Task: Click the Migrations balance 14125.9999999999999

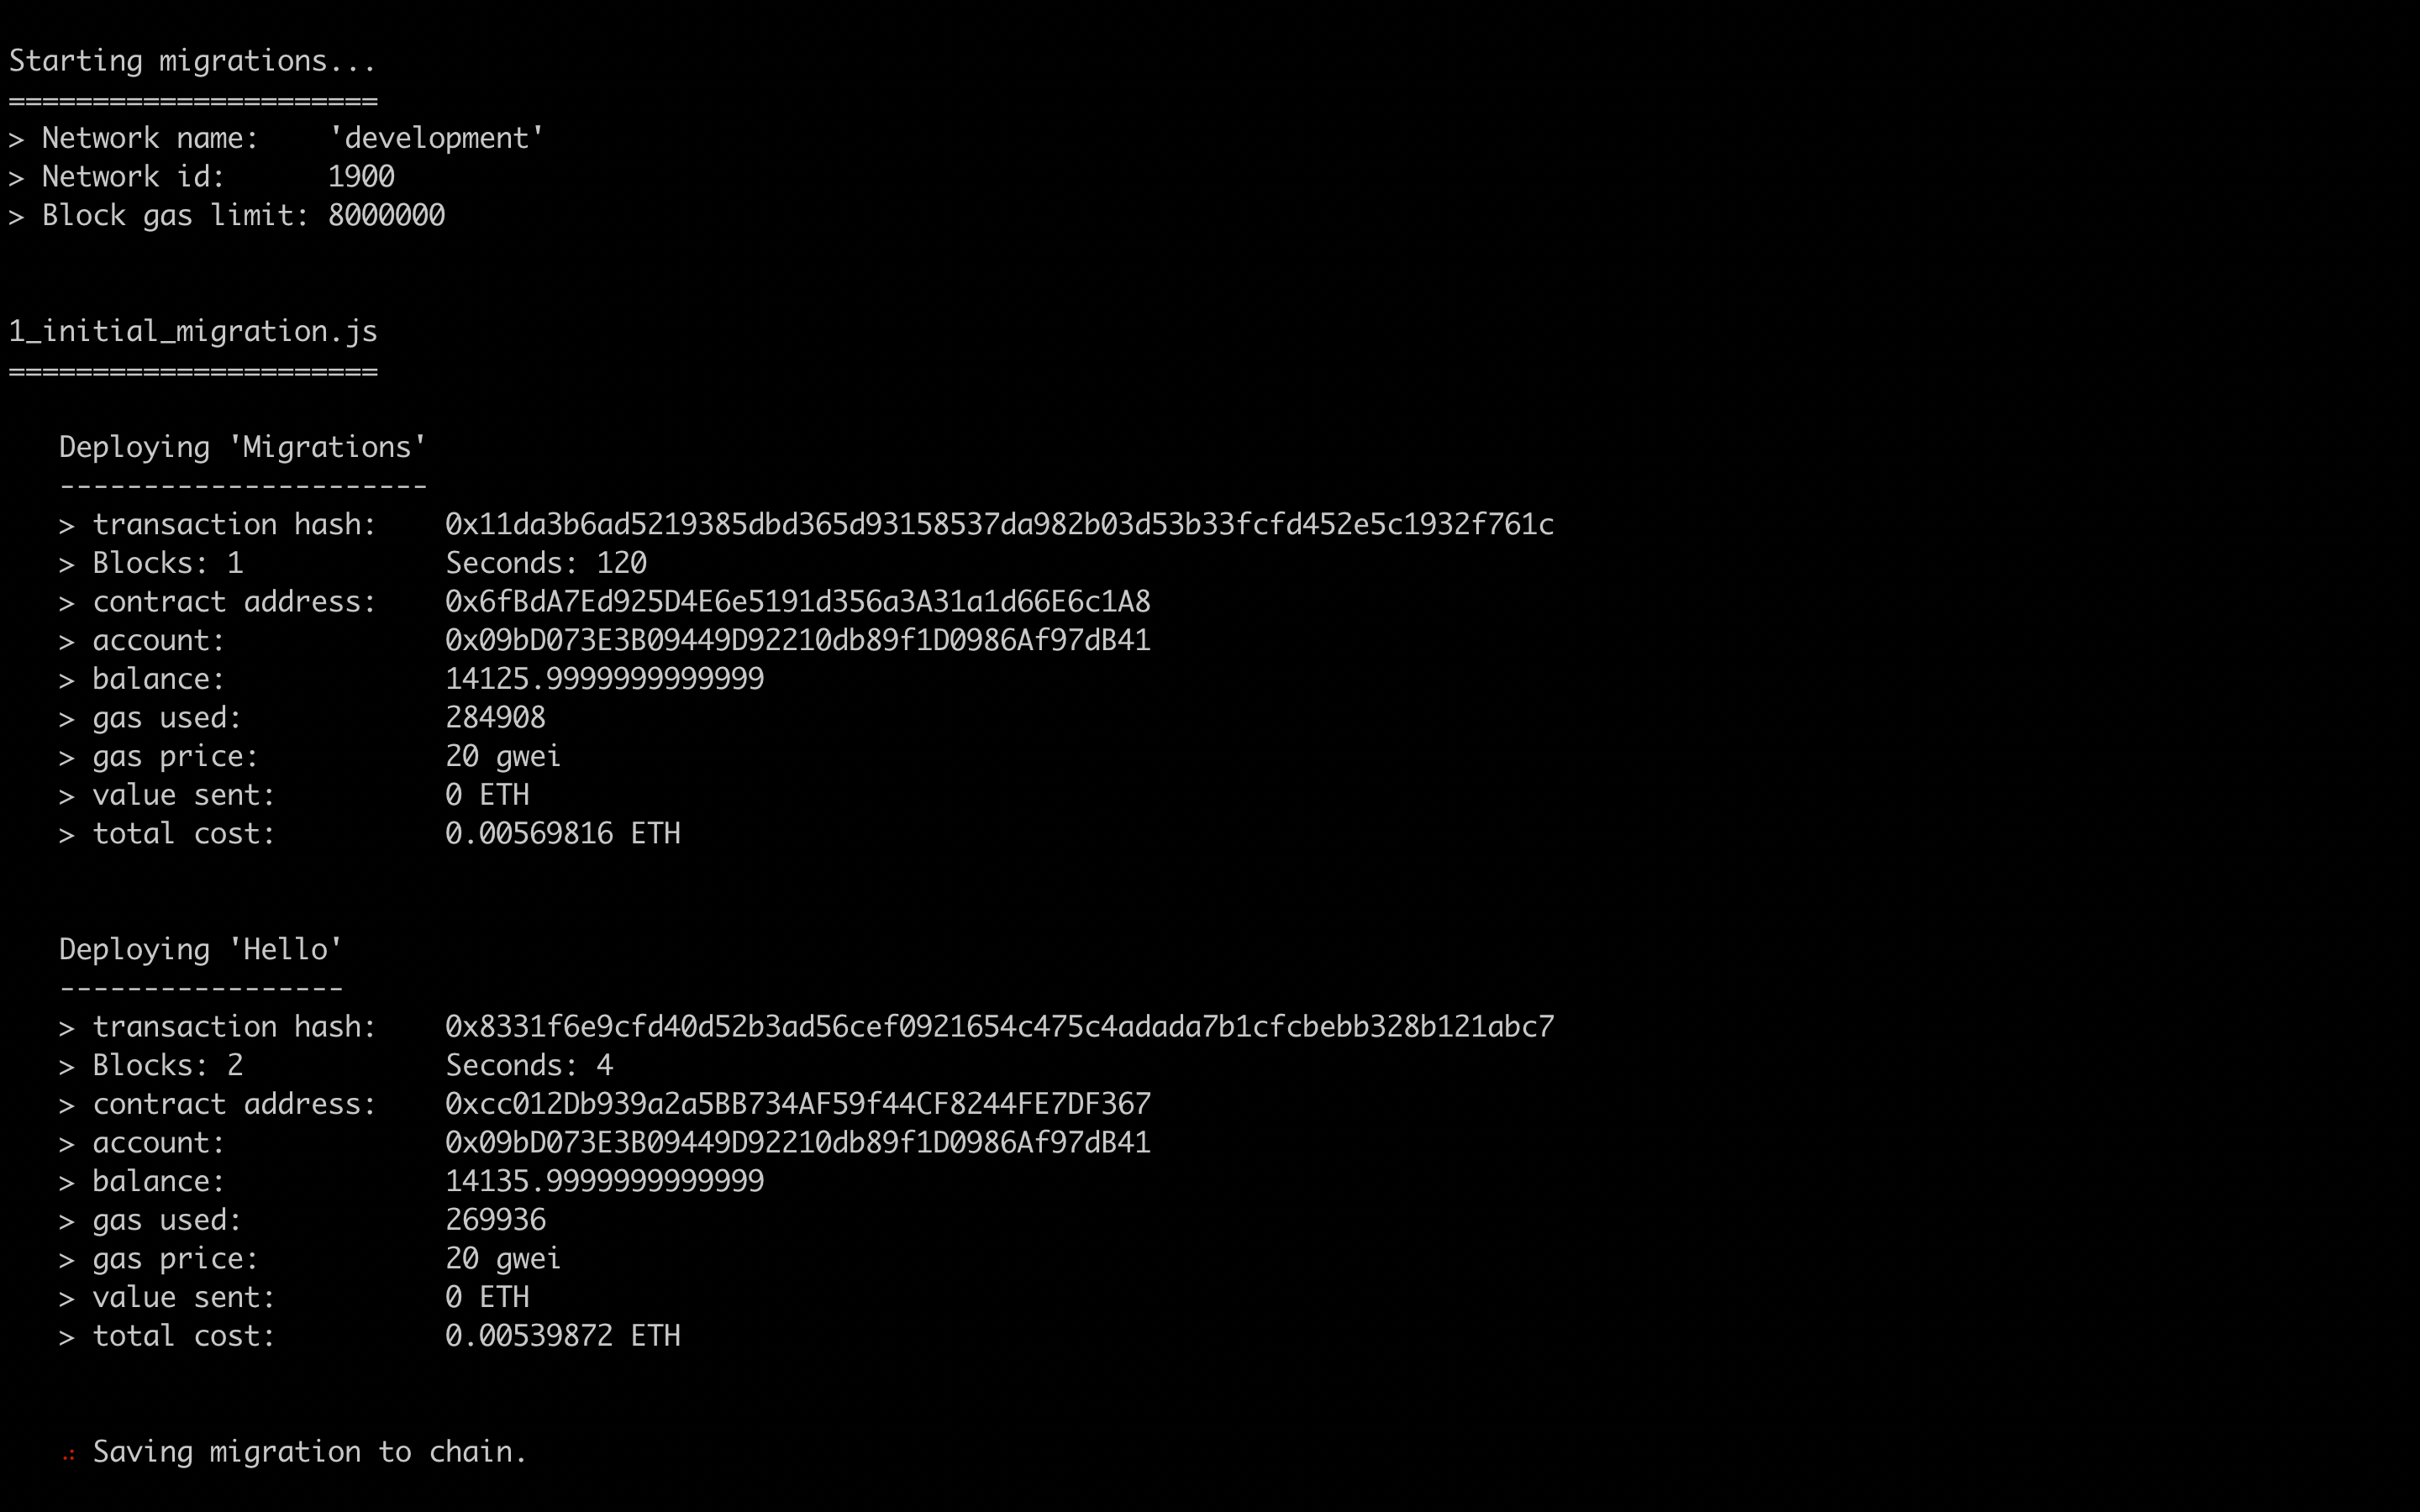Action: tap(604, 680)
